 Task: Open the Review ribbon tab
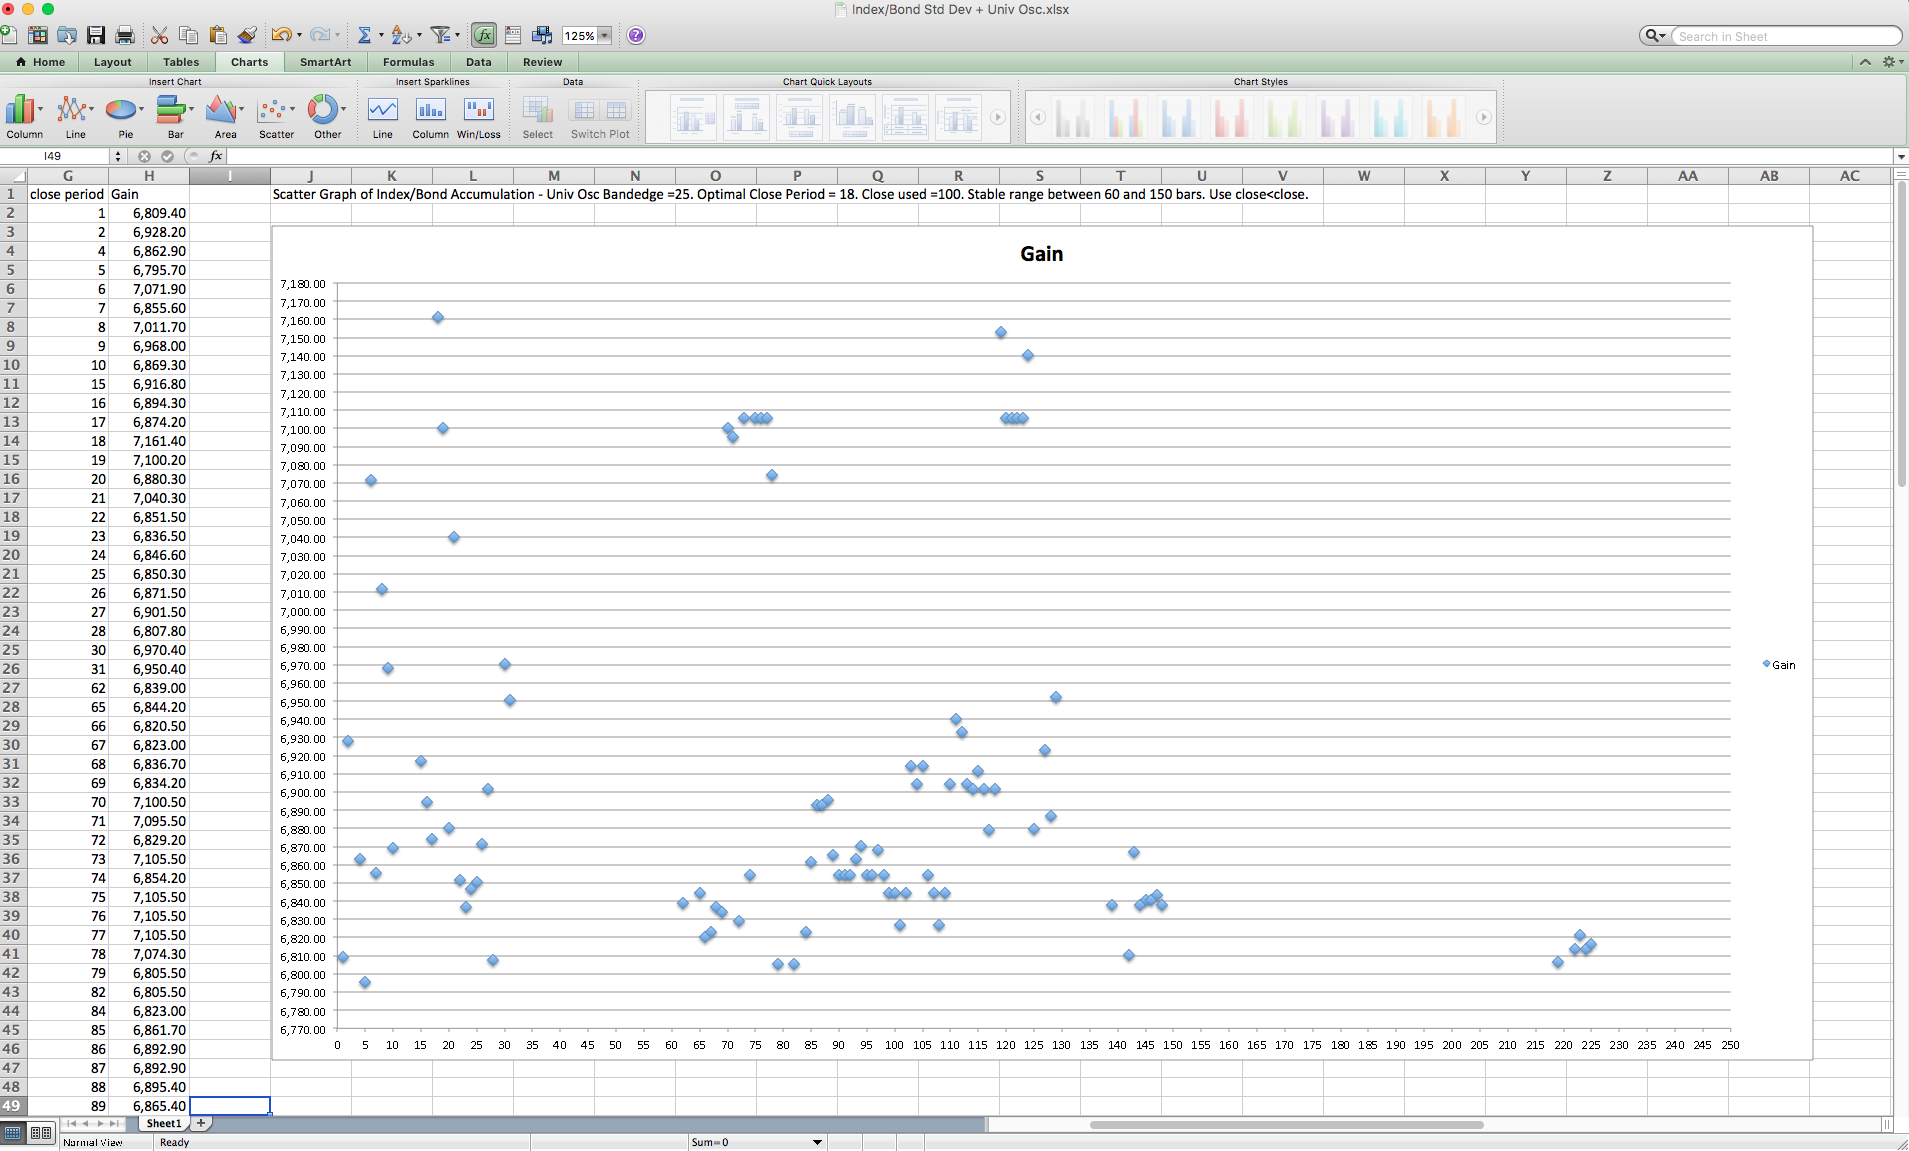(x=543, y=62)
